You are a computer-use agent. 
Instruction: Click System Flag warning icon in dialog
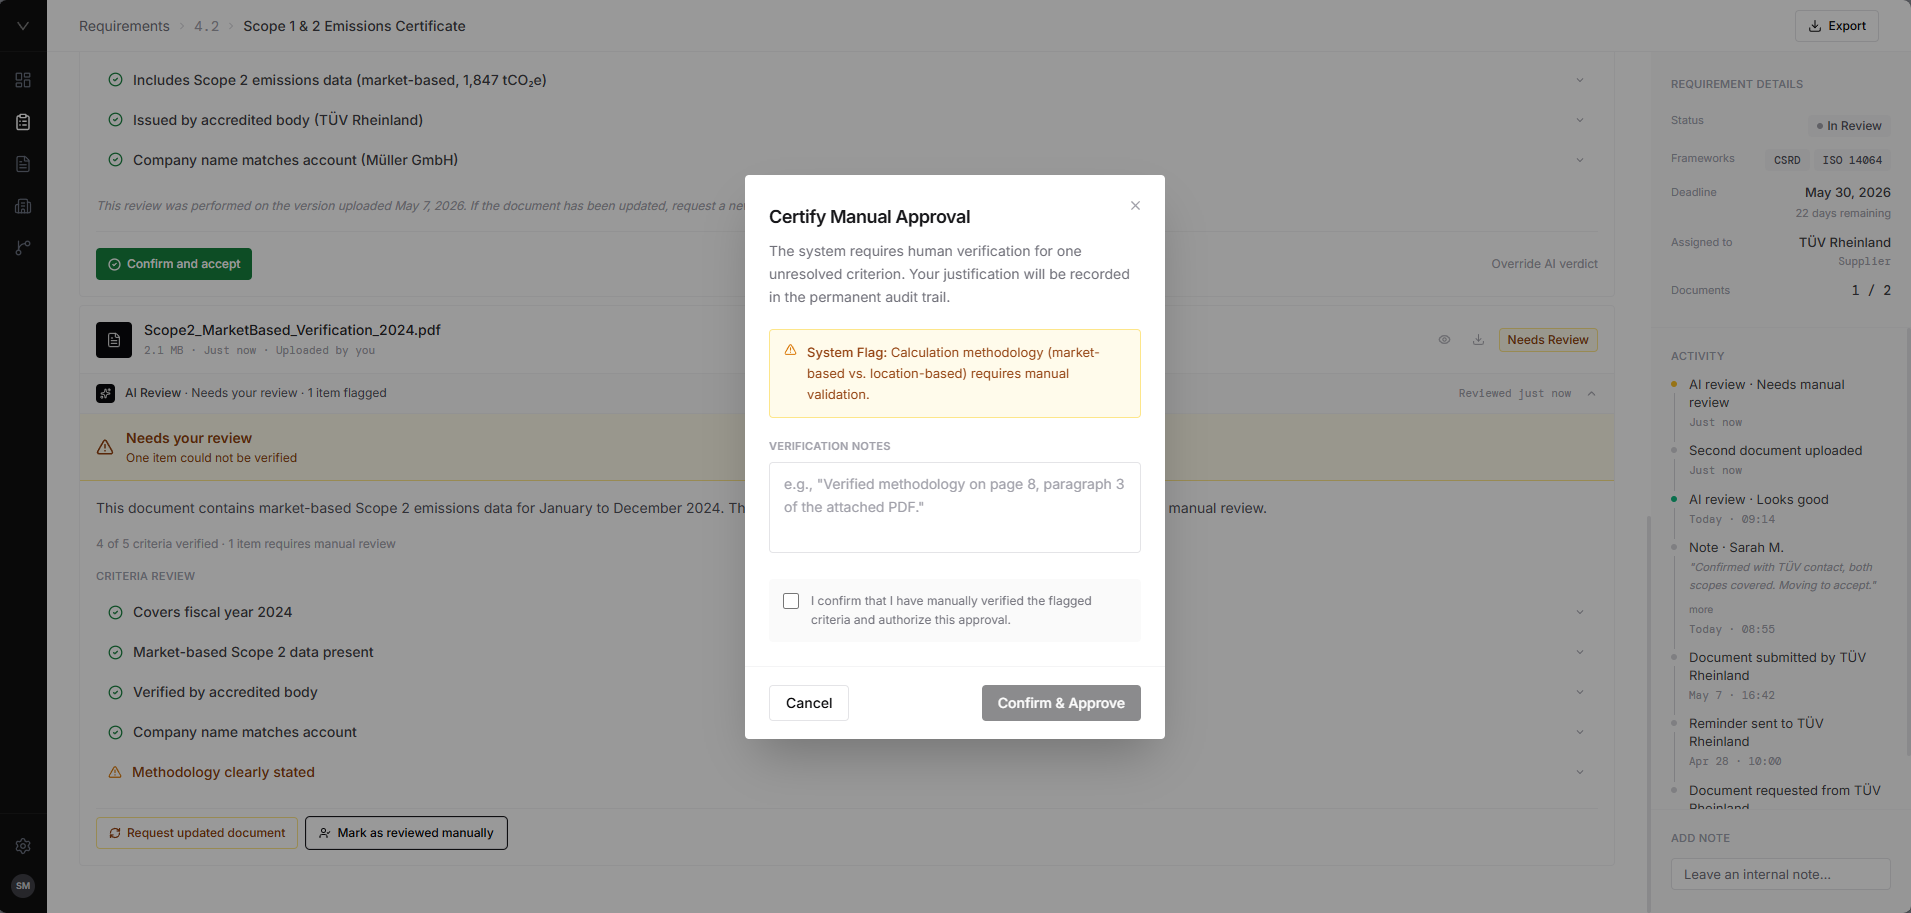point(790,350)
